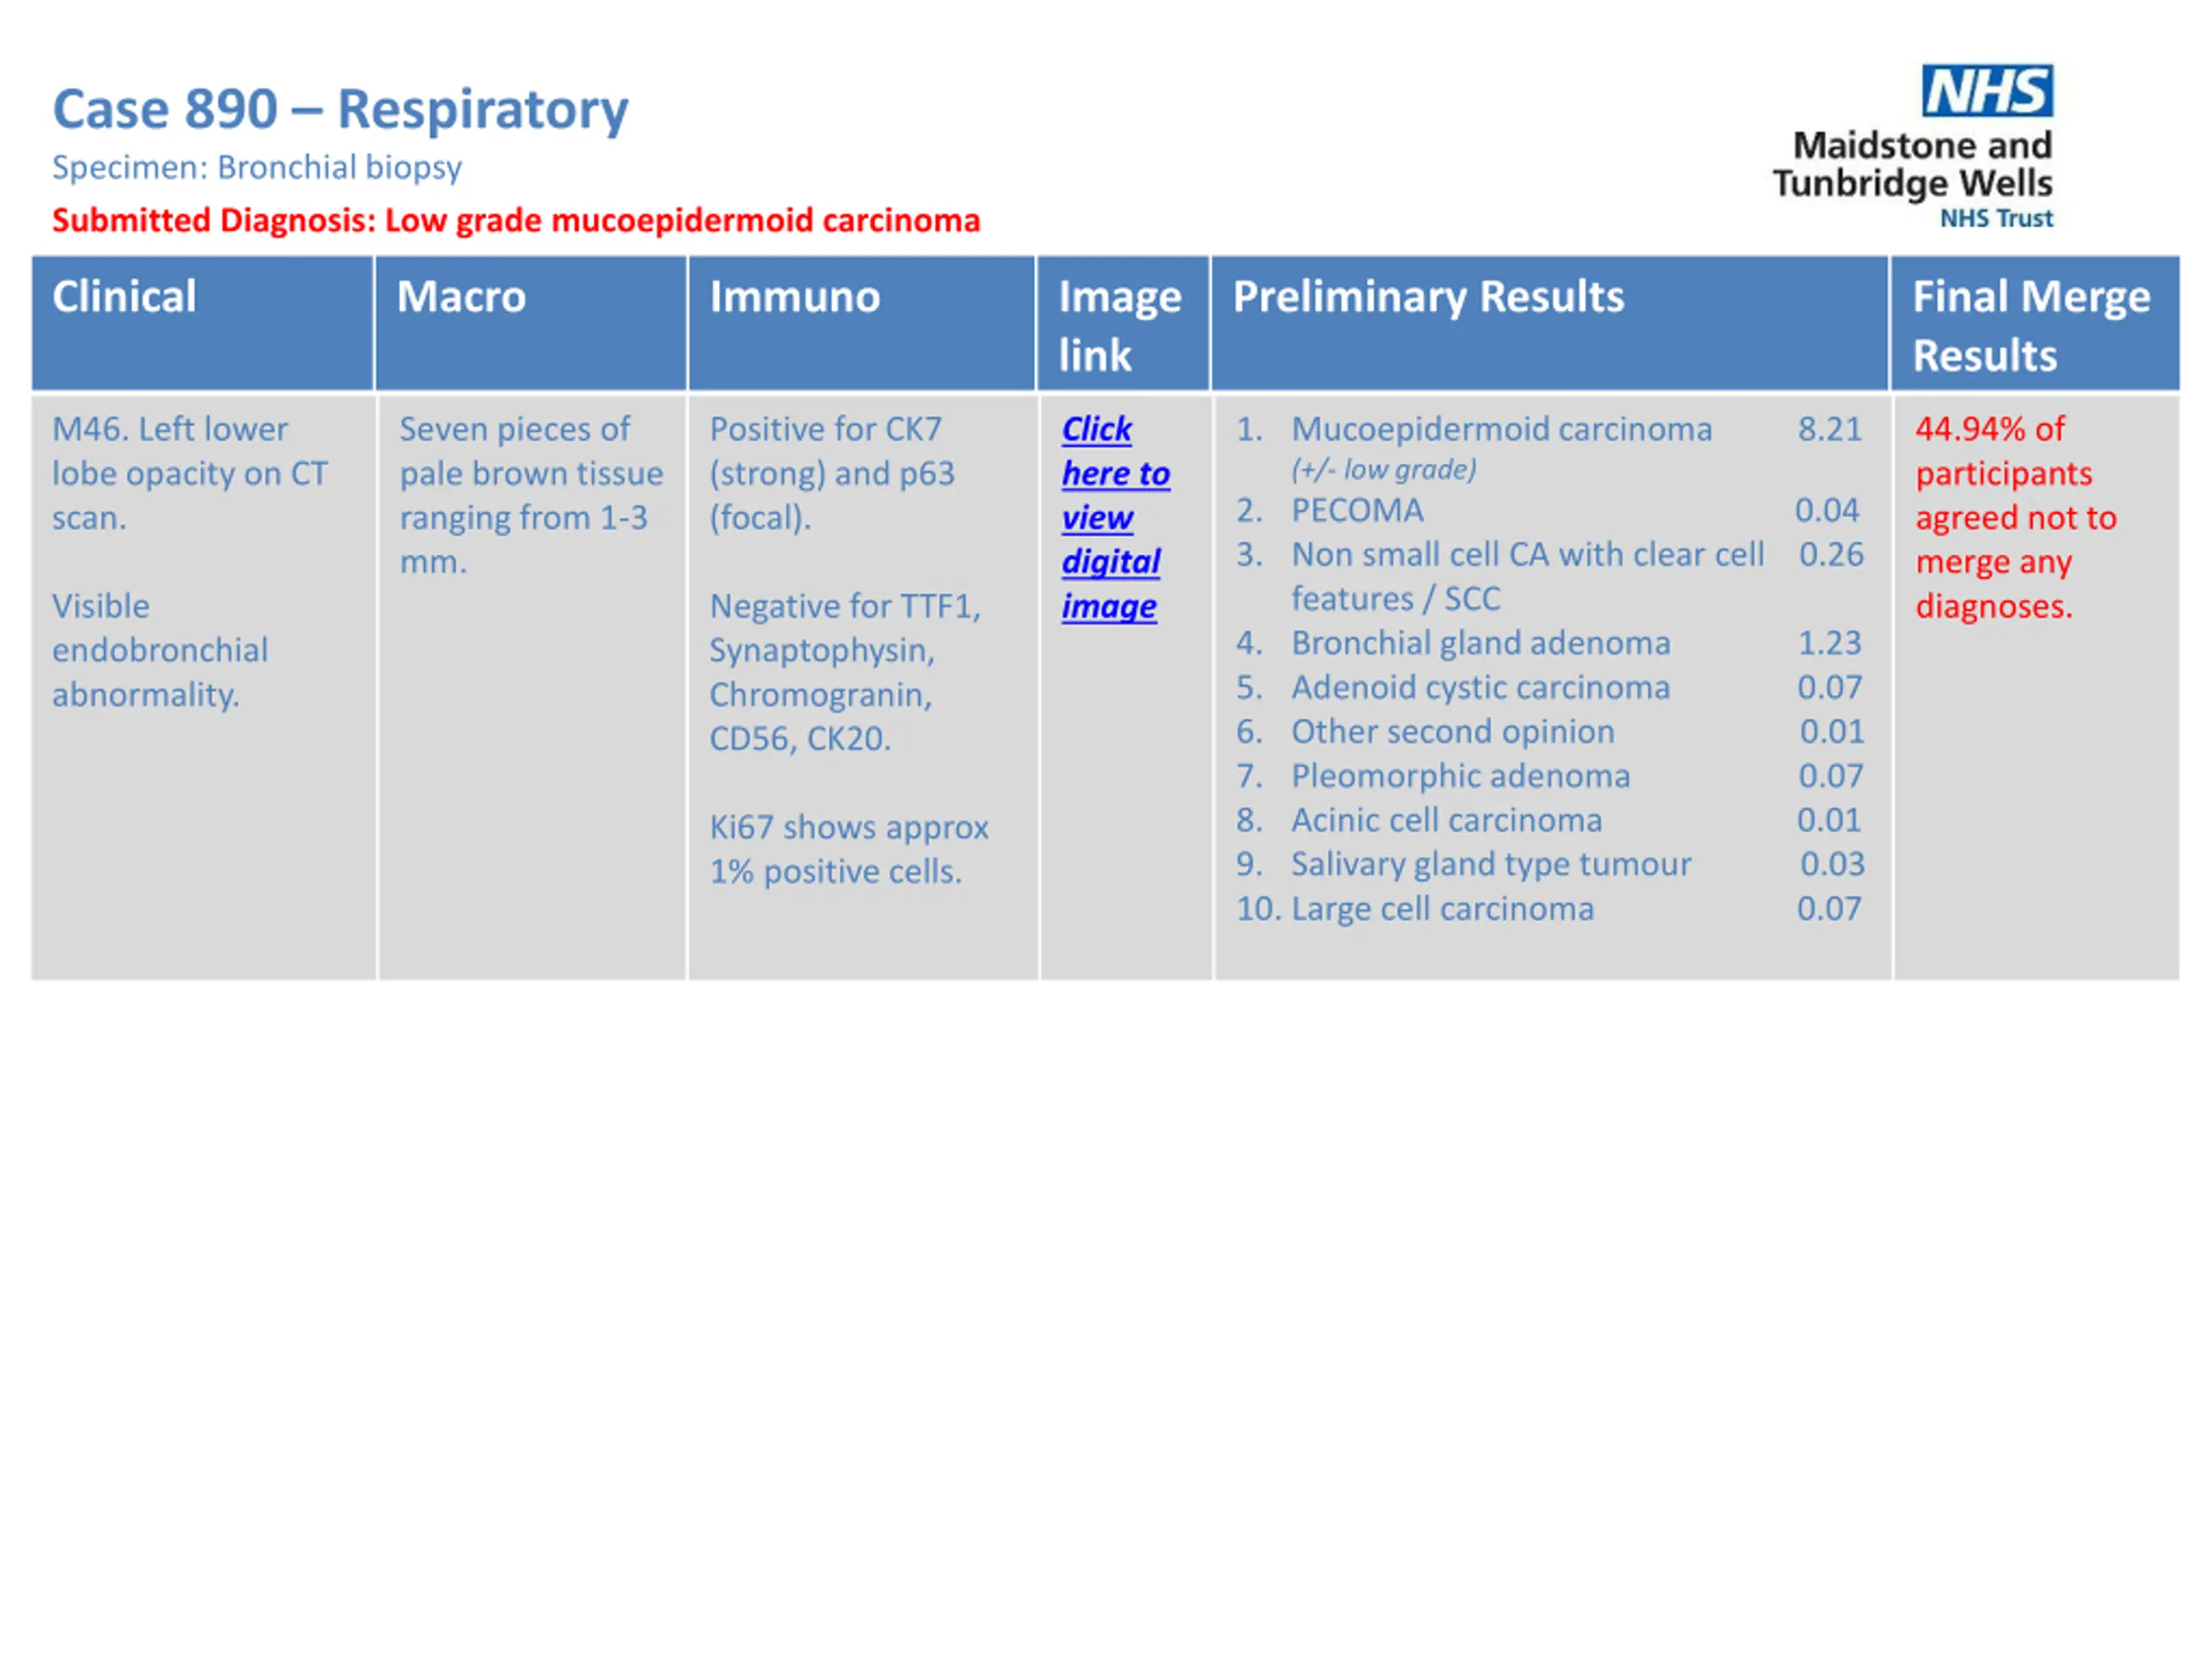Select 'Negative for TTF1, Synaptophysin' paragraph
This screenshot has height=1659, width=2212.
coord(845,673)
